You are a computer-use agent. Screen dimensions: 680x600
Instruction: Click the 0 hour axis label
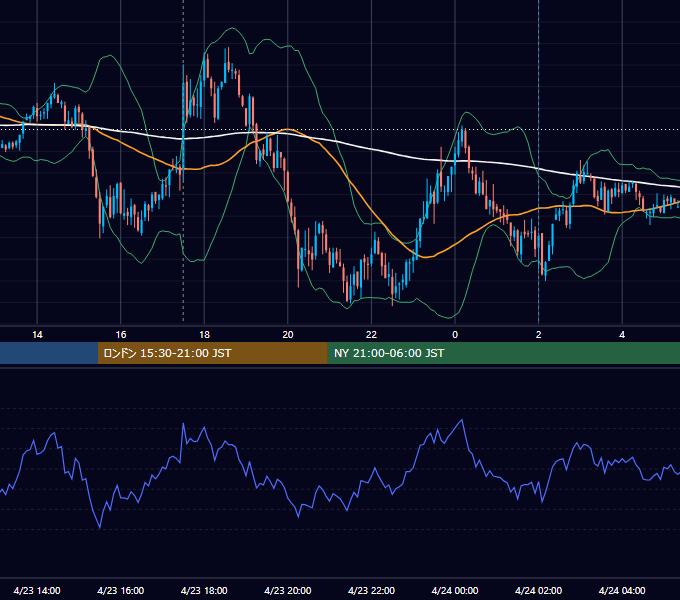(x=455, y=335)
